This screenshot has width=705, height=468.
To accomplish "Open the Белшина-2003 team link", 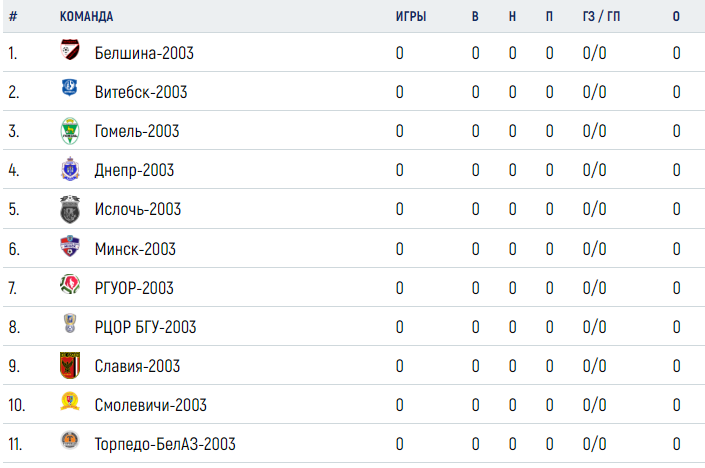I will [x=144, y=53].
